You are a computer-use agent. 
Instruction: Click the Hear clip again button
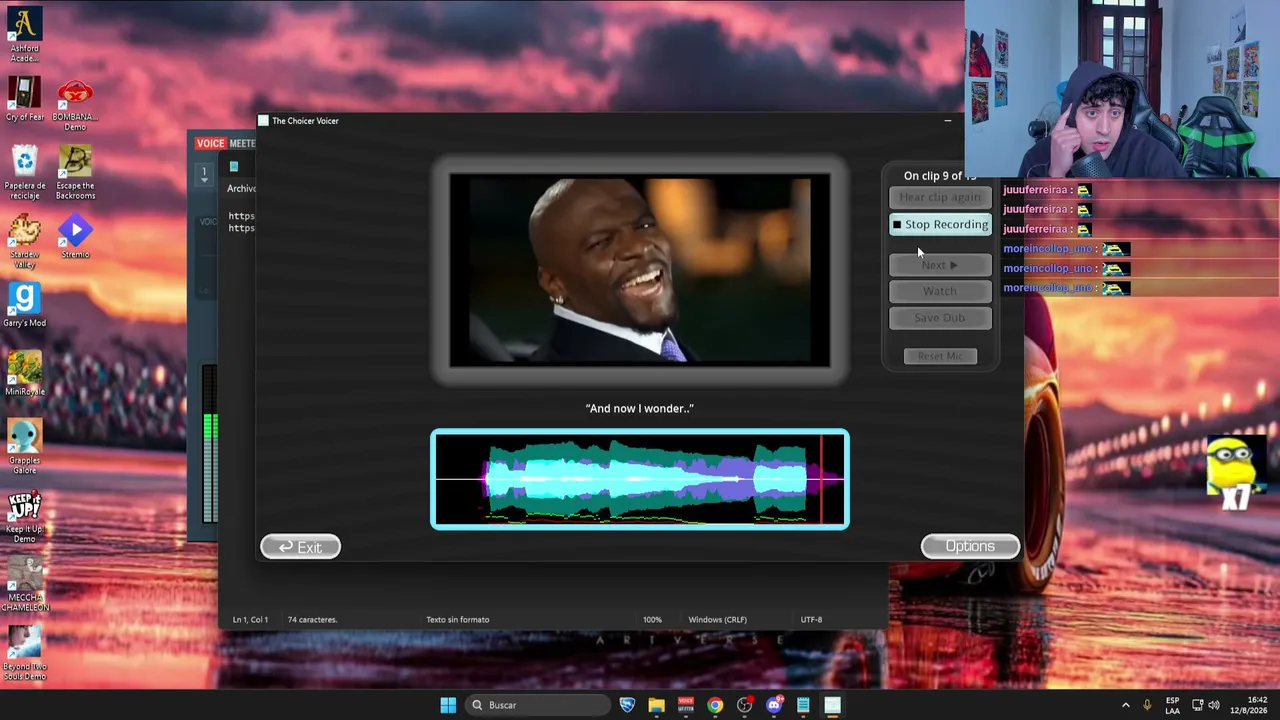coord(940,197)
